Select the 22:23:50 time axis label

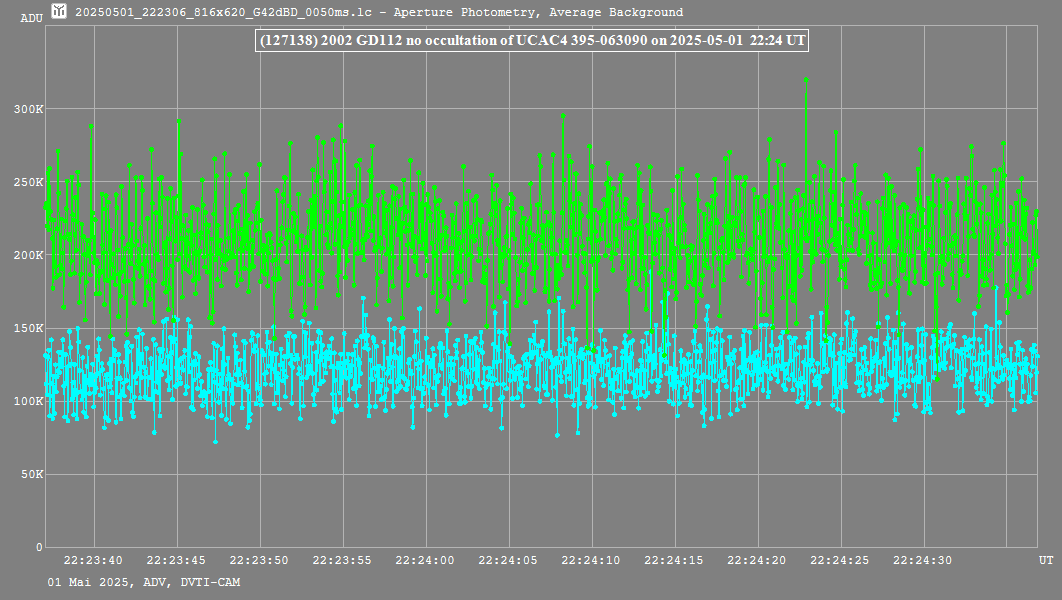coord(260,561)
